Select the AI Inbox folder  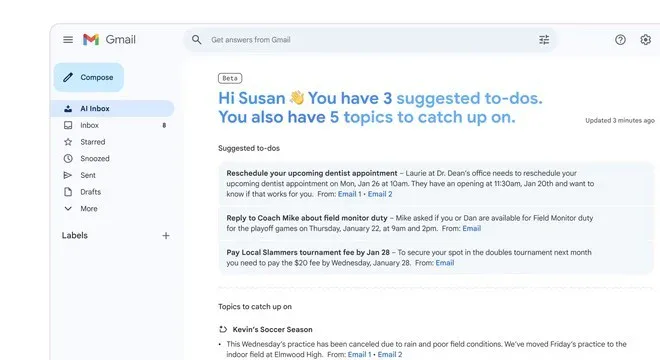tap(112, 109)
